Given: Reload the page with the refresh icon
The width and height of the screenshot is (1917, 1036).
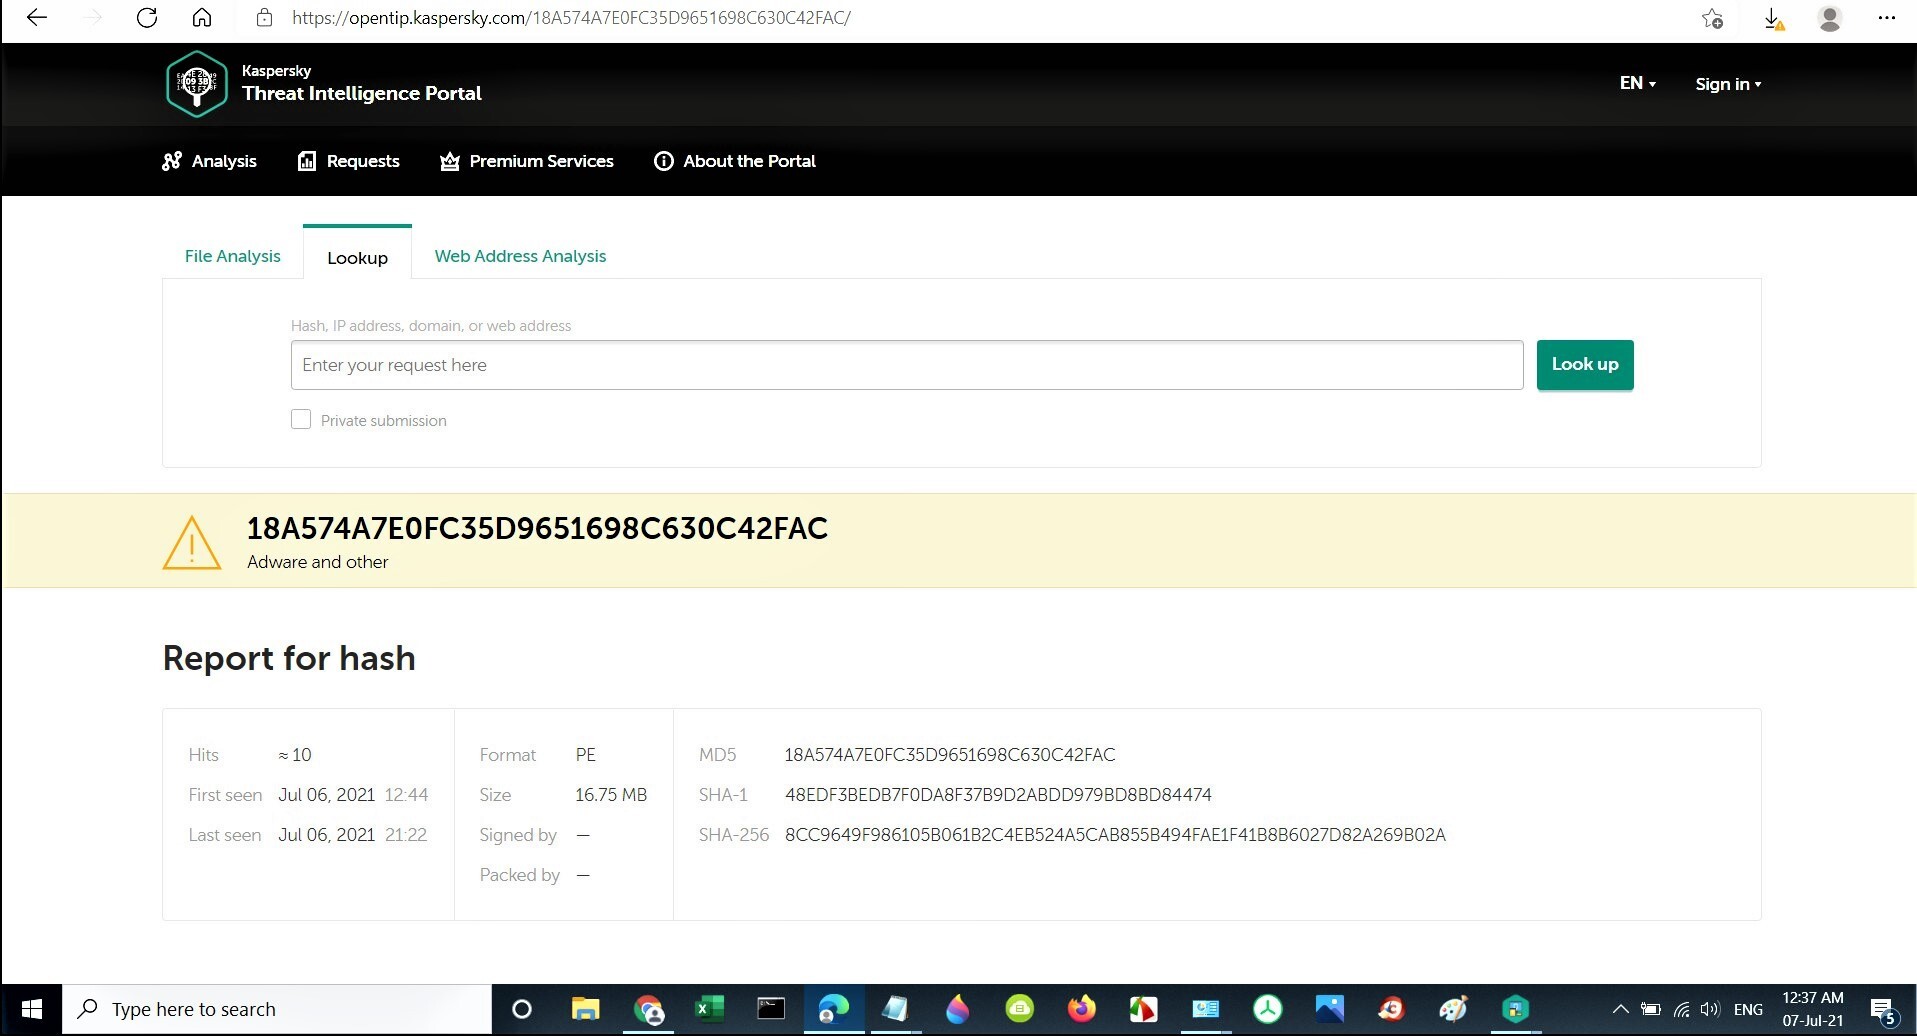Looking at the screenshot, I should point(147,18).
